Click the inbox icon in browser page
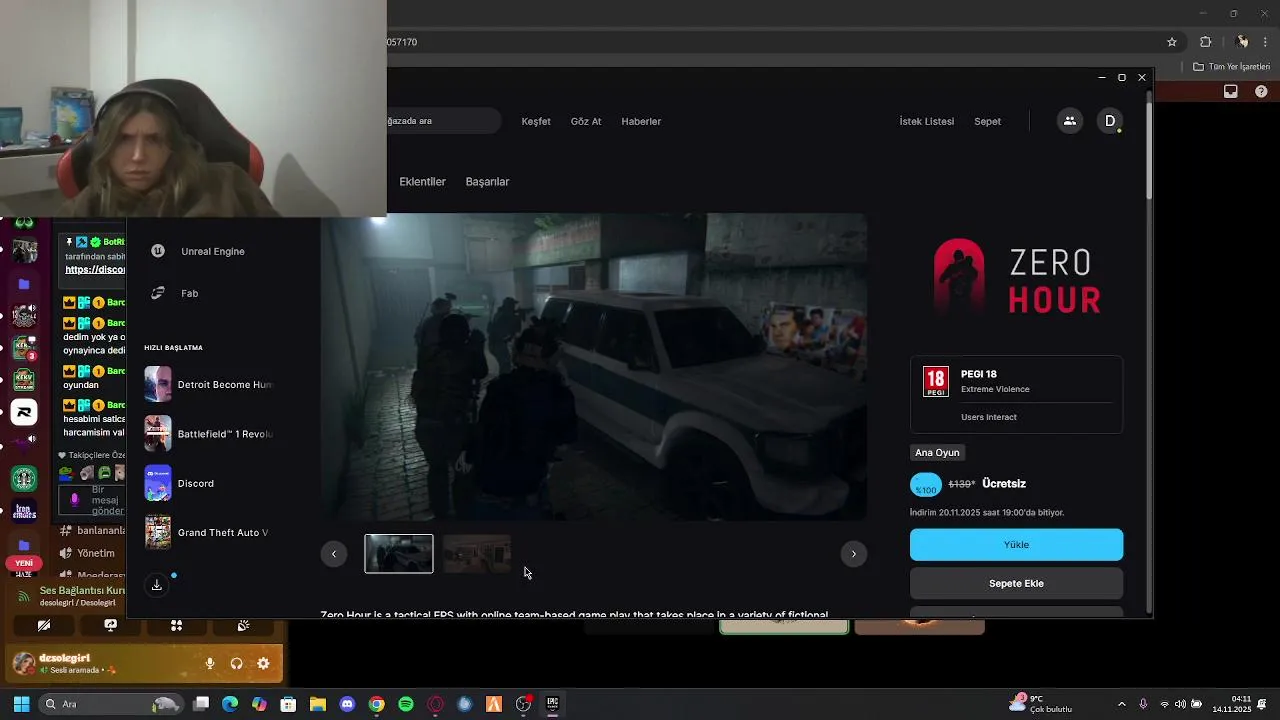 [1231, 91]
